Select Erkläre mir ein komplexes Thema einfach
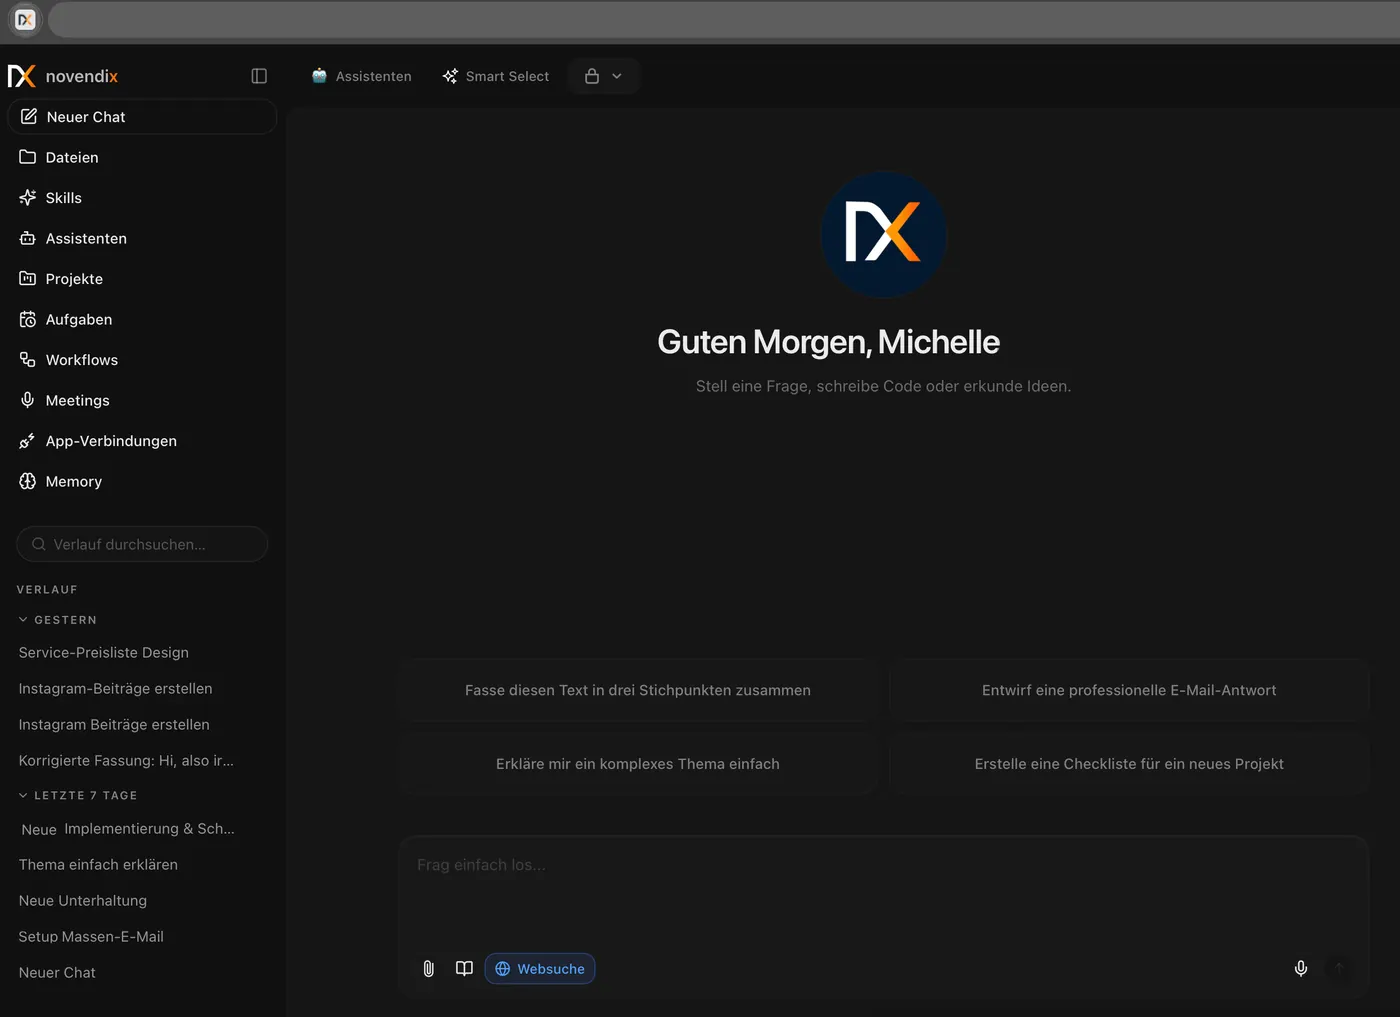1400x1017 pixels. (x=638, y=764)
